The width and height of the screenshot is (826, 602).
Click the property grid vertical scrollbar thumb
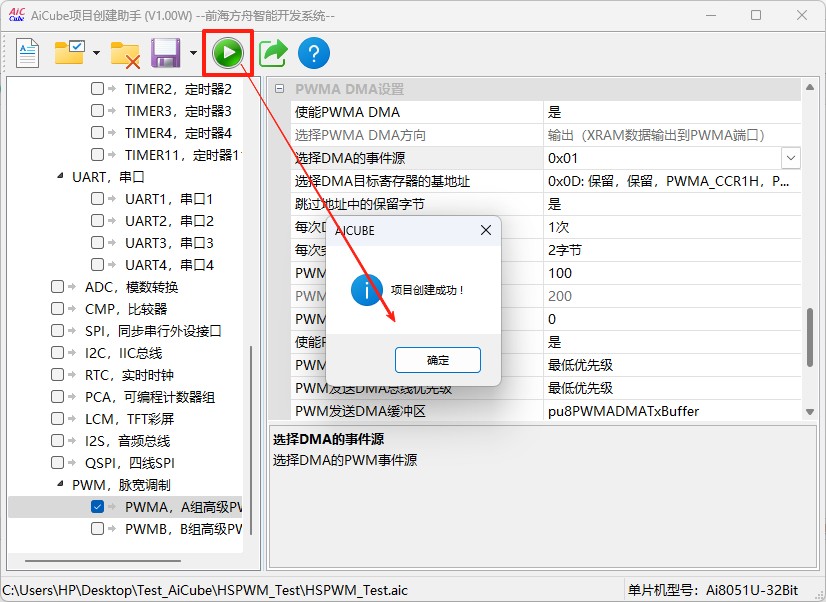[x=810, y=337]
